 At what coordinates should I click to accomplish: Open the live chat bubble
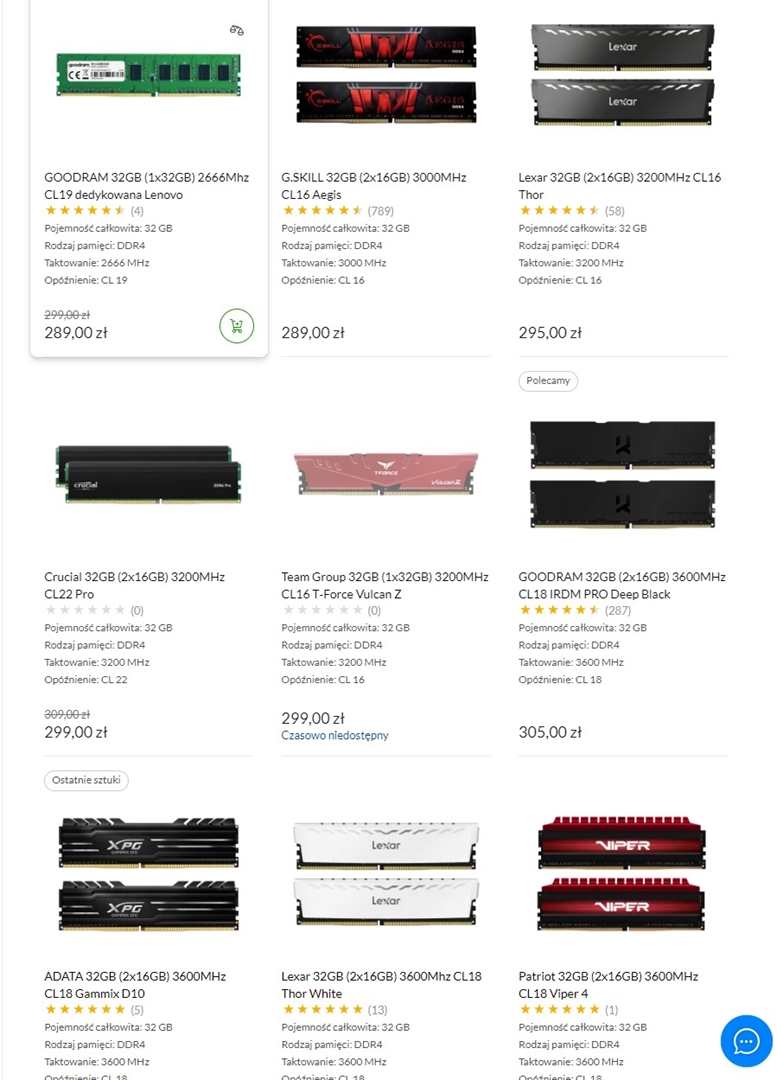(x=746, y=1041)
